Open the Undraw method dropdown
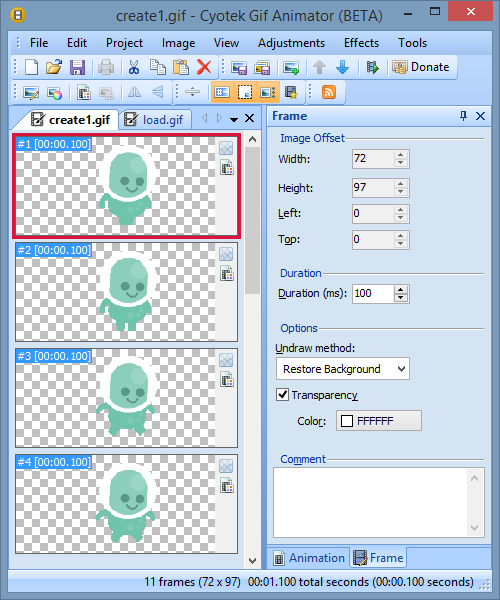 (x=343, y=369)
